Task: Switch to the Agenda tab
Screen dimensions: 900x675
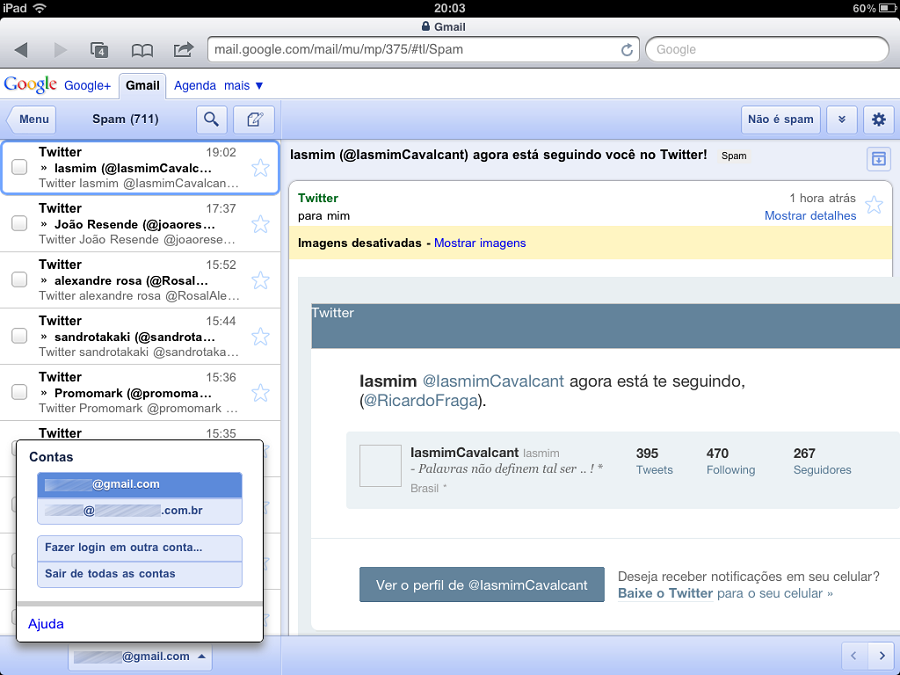Action: (195, 86)
